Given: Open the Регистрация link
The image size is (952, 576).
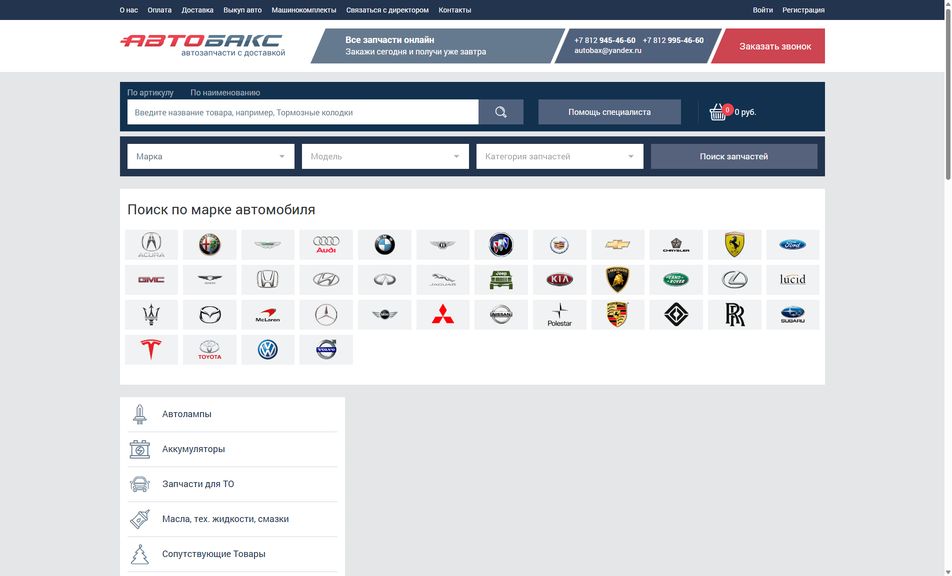Looking at the screenshot, I should click(x=803, y=10).
